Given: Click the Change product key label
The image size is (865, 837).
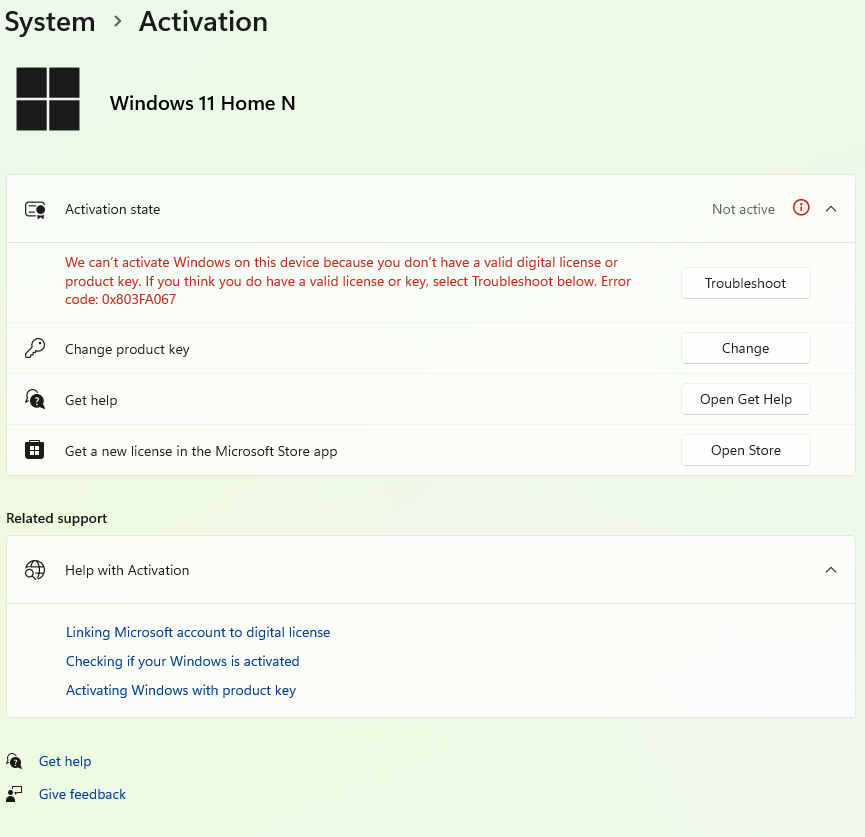Looking at the screenshot, I should [127, 349].
